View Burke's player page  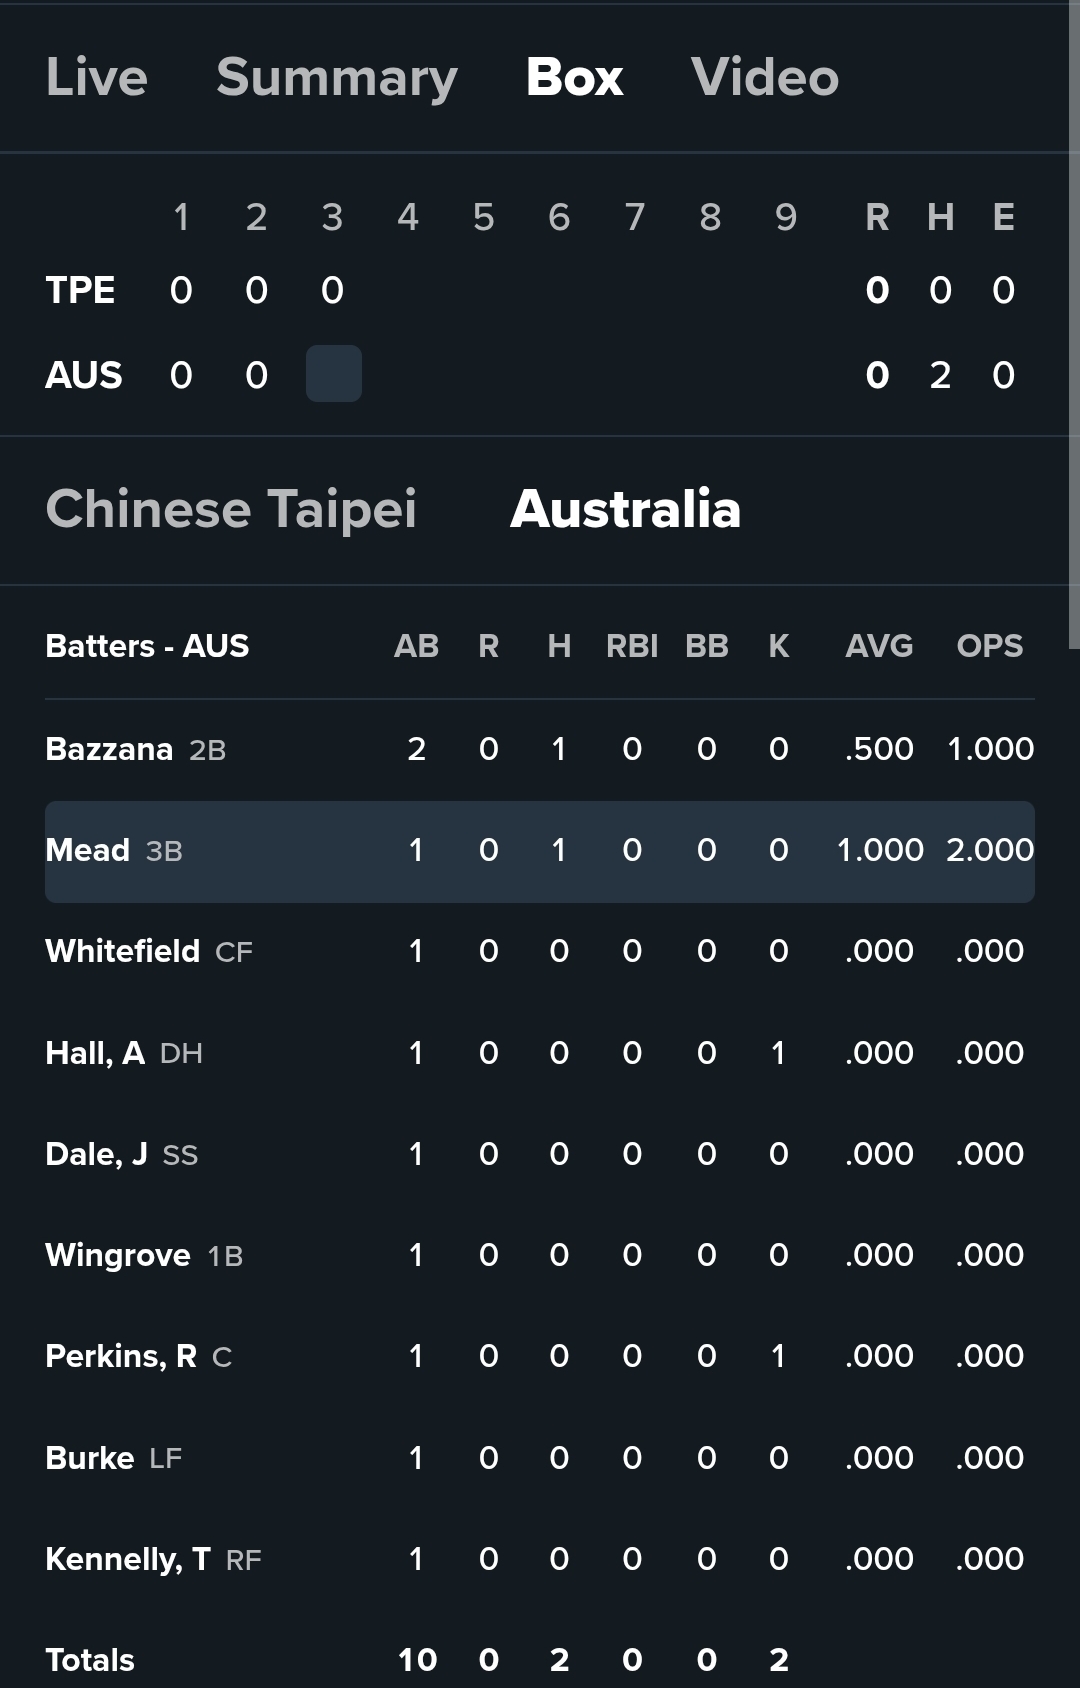[x=90, y=1458]
